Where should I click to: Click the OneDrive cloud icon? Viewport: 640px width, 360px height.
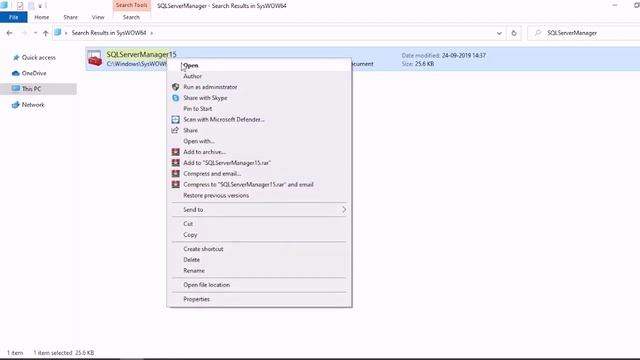(16, 73)
